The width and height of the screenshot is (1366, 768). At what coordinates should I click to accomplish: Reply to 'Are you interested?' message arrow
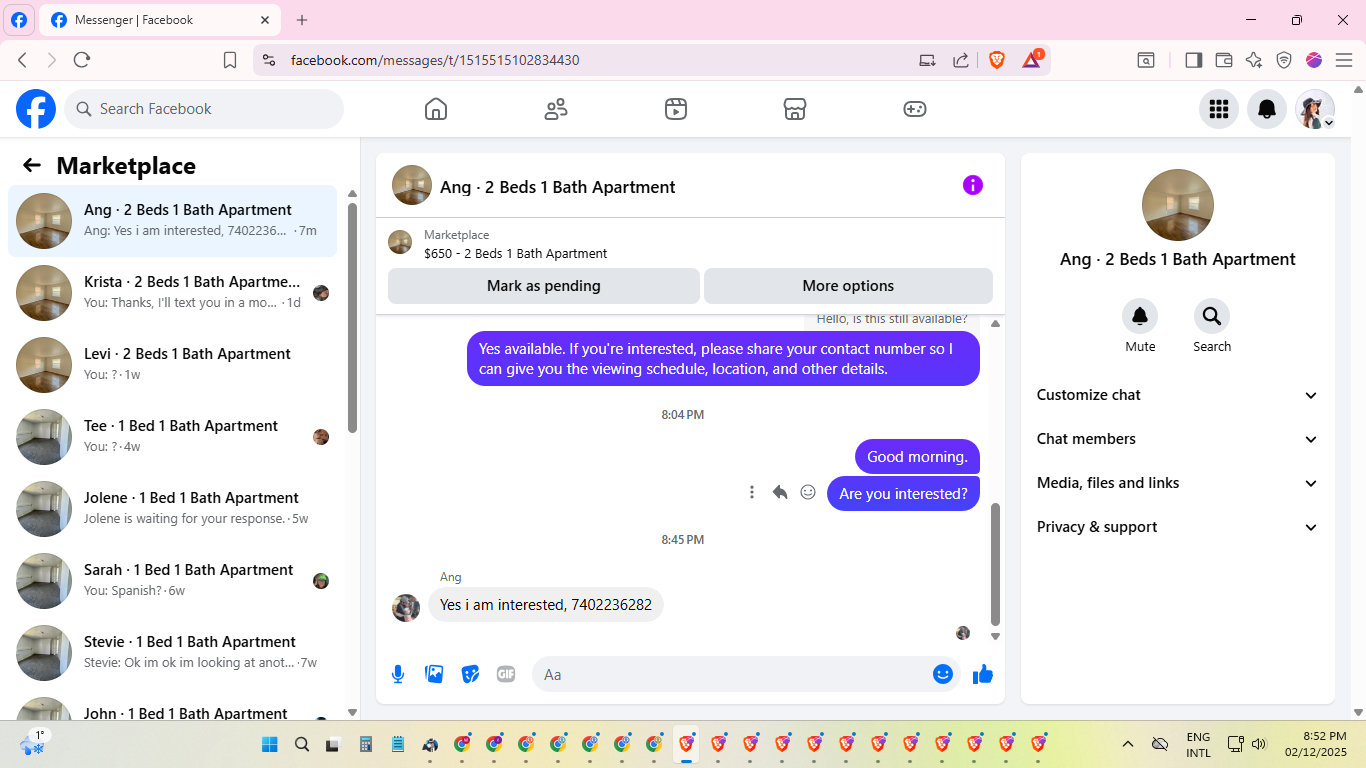point(780,492)
